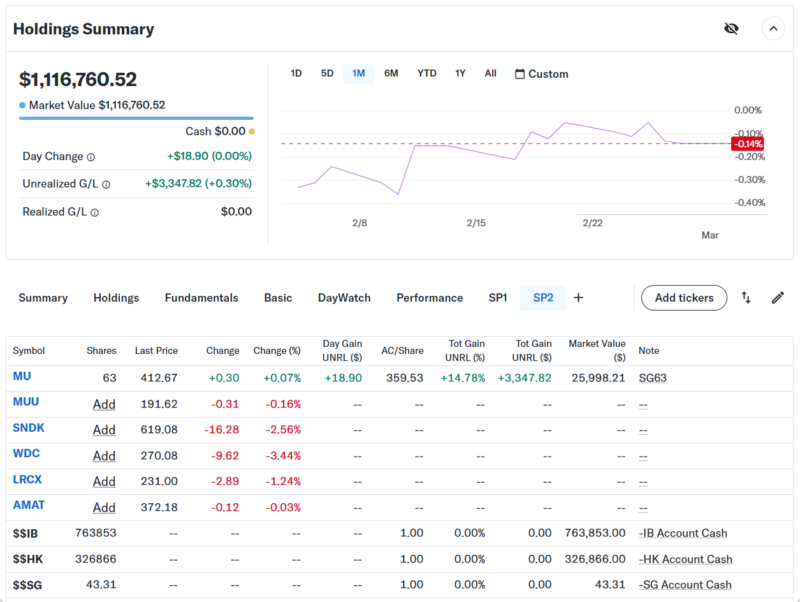Switch chart range to 1D
The image size is (800, 602).
pos(296,74)
